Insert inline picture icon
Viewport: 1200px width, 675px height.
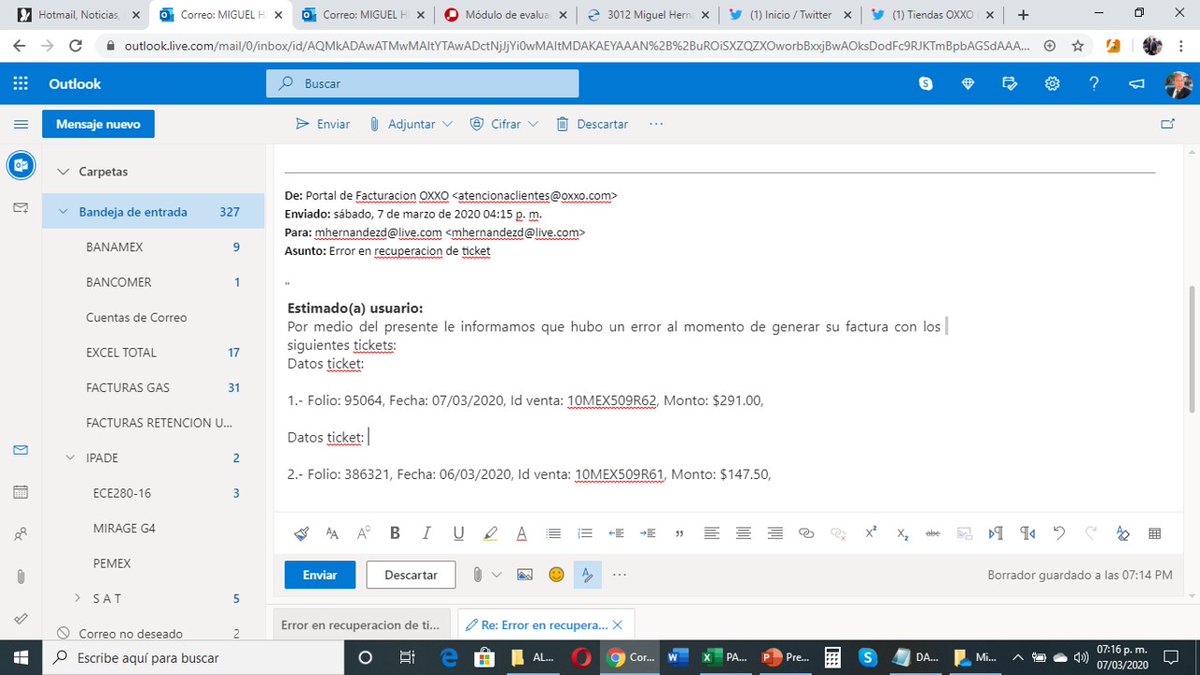click(x=524, y=575)
